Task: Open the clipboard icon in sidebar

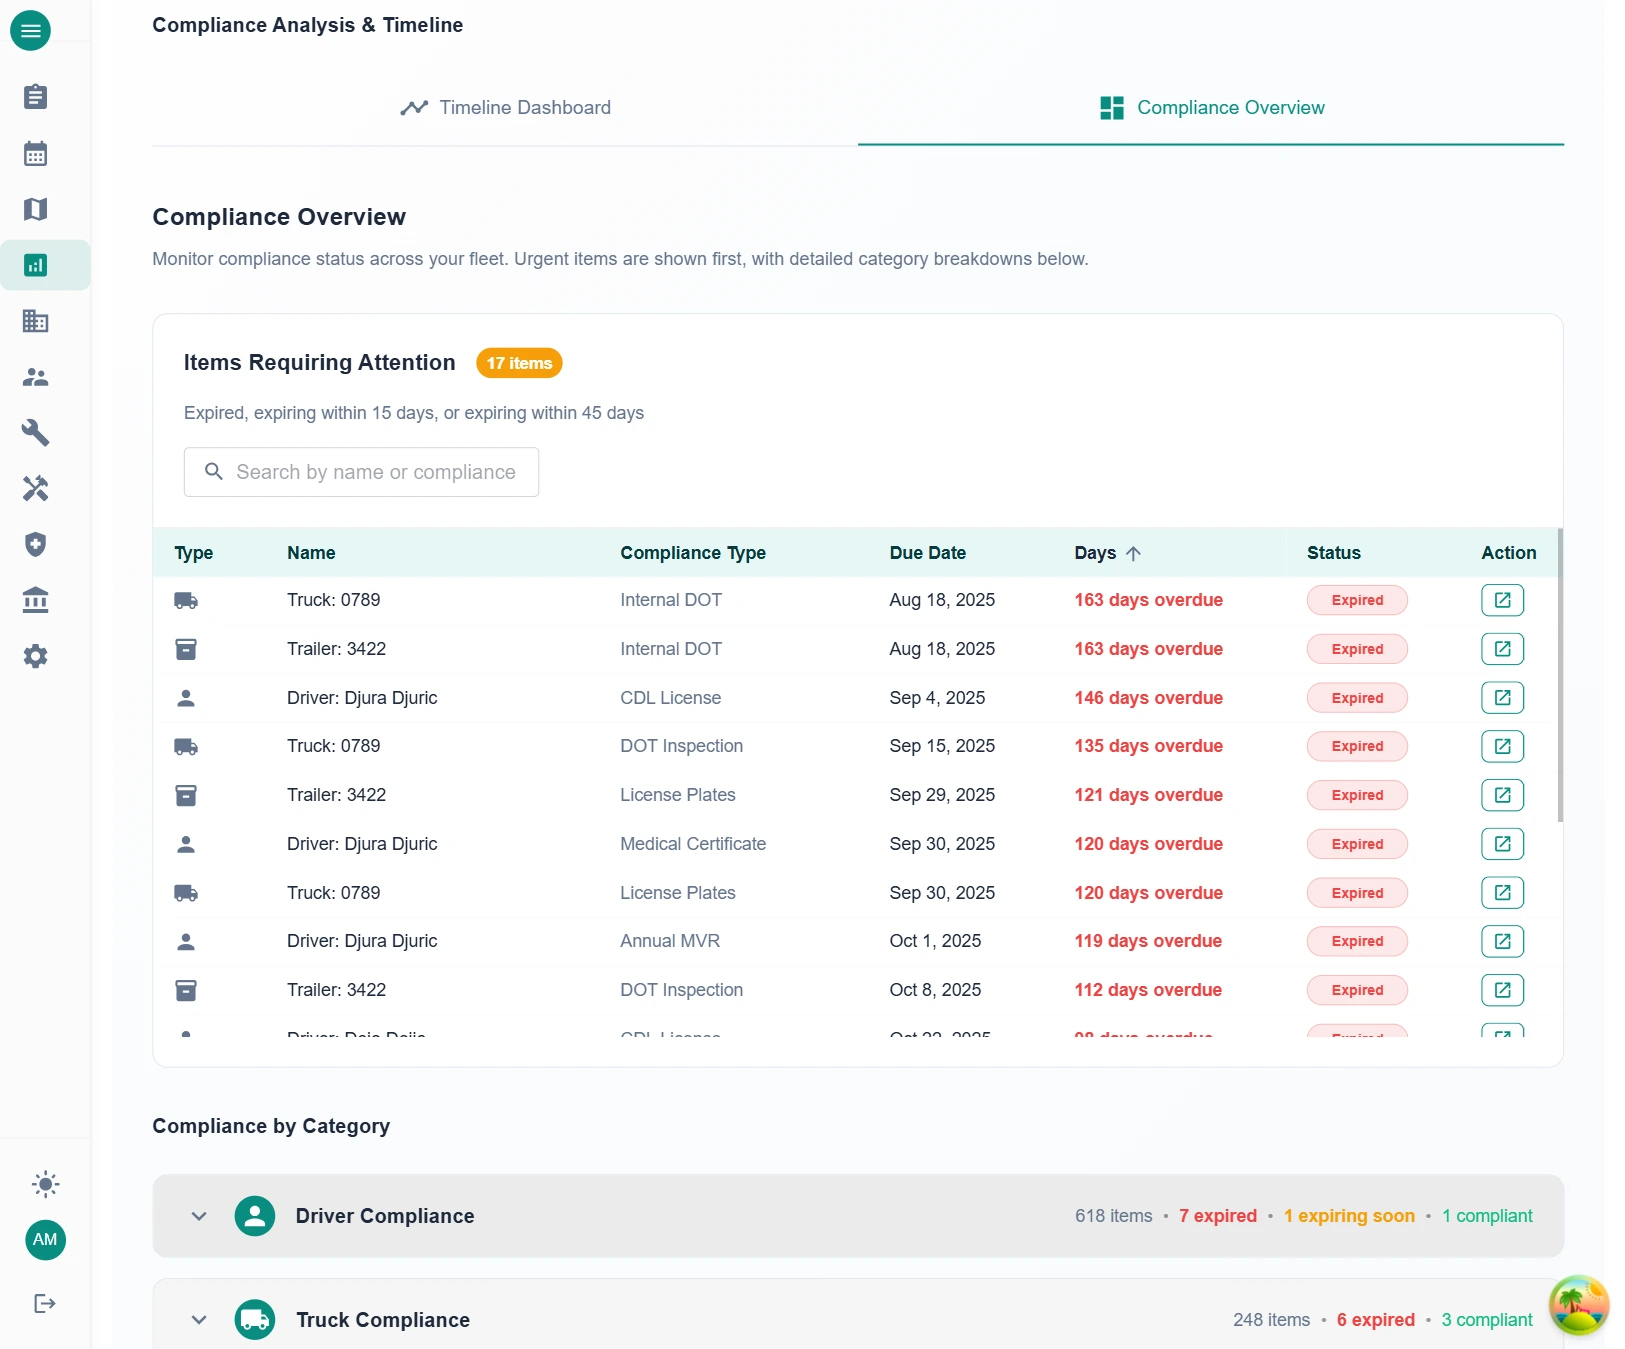Action: click(36, 97)
